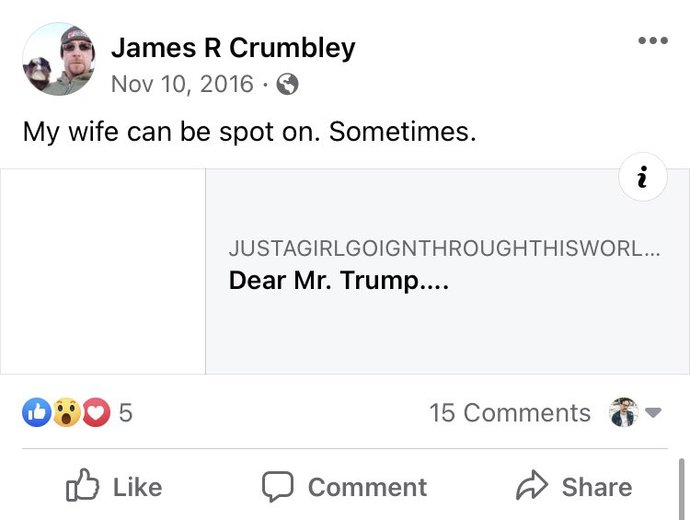Open the three-dot post options menu
The width and height of the screenshot is (690, 520).
(652, 41)
